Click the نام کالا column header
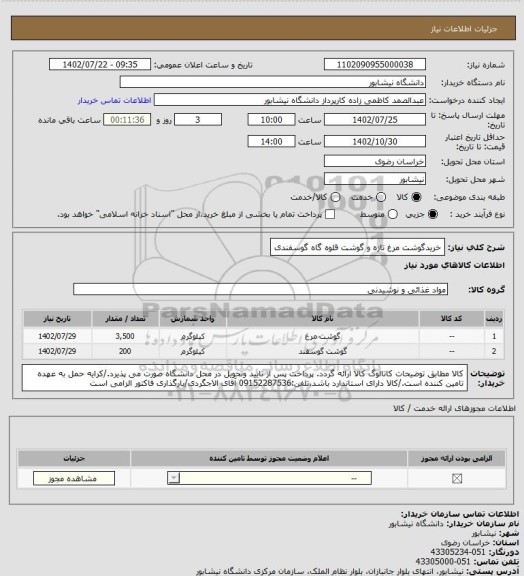Screen dimensions: 524x576 point(322,318)
